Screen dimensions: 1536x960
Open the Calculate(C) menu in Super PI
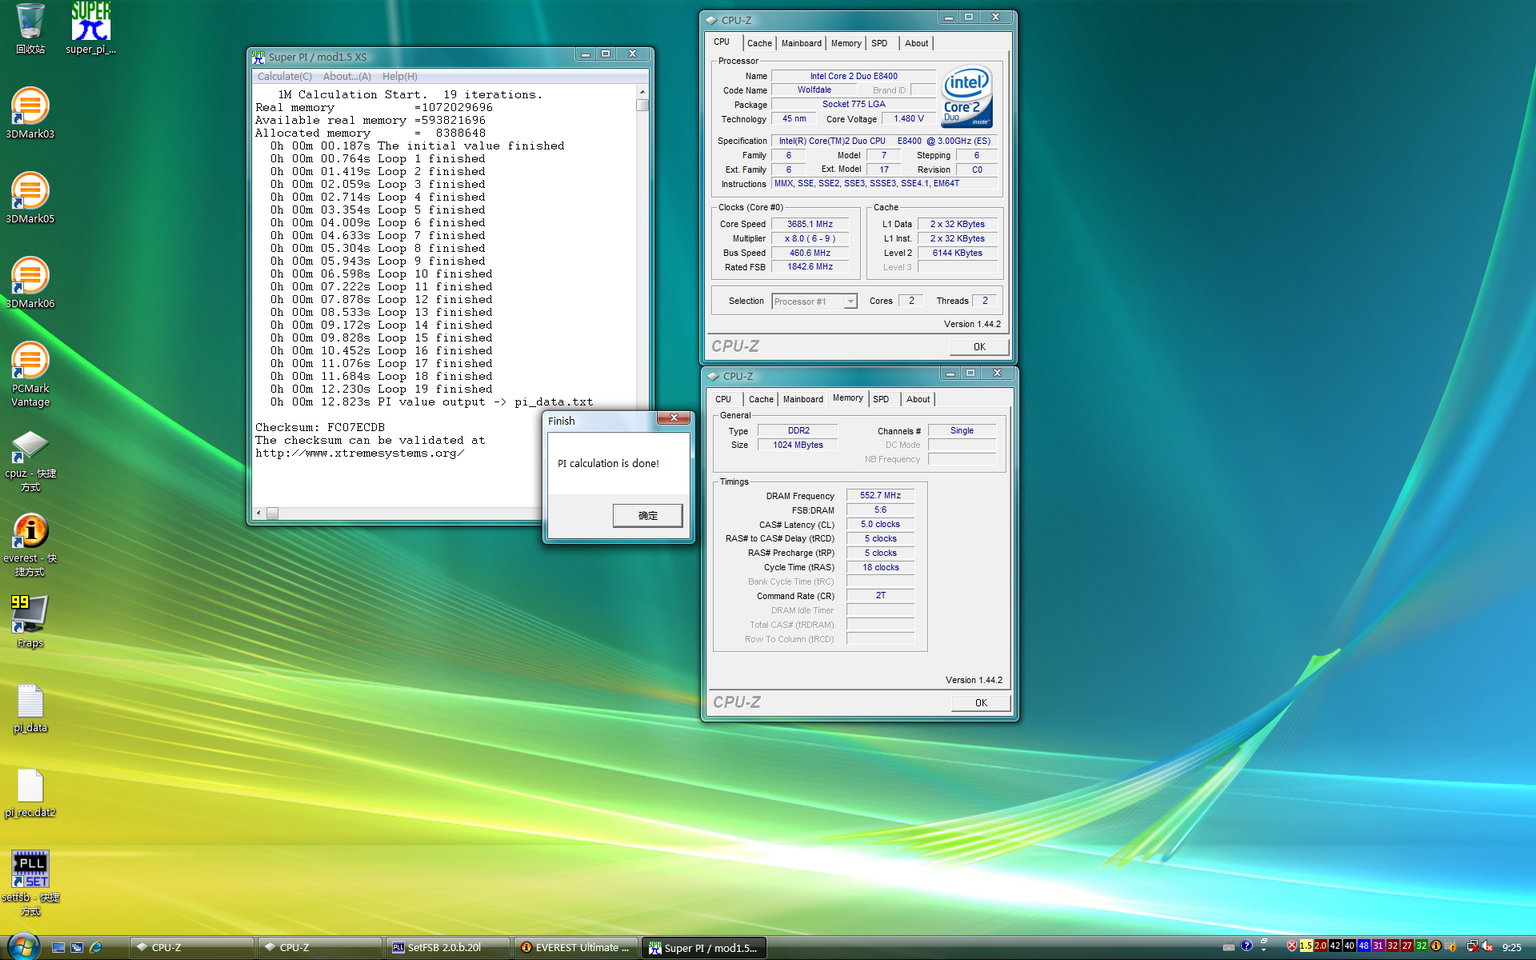[284, 76]
